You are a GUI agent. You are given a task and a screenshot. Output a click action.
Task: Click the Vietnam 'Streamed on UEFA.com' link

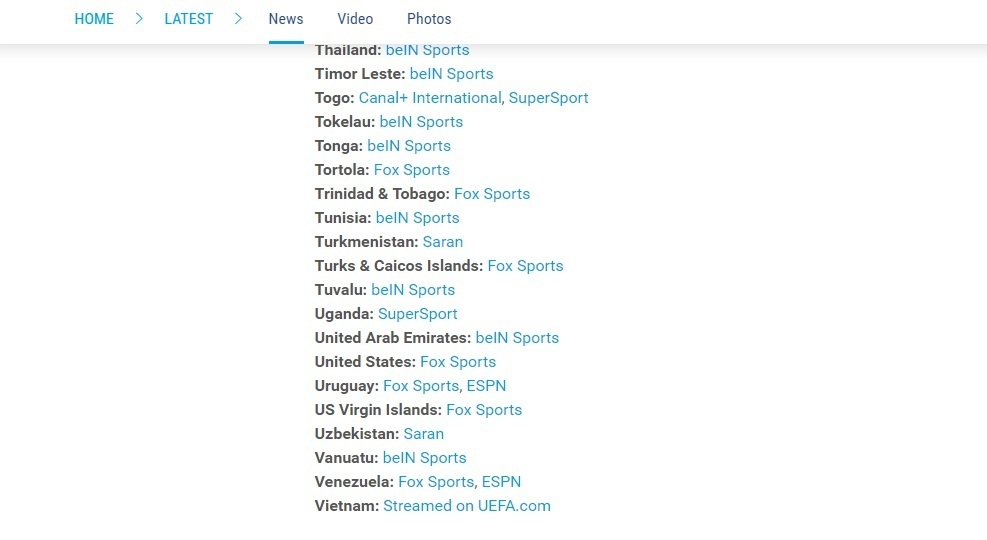click(x=466, y=506)
